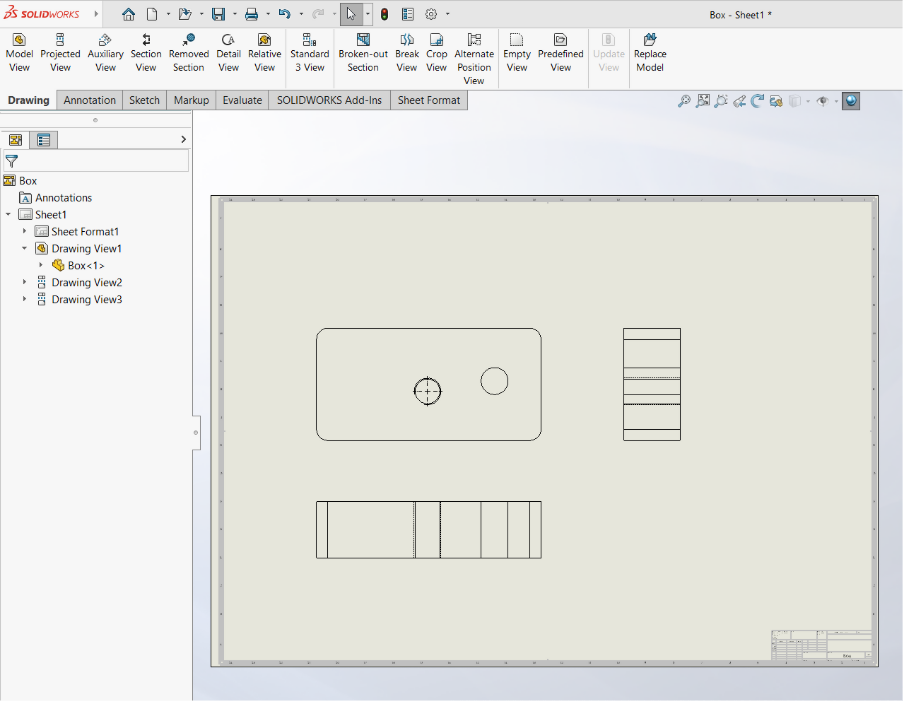Viewport: 903px width, 702px height.
Task: Open the Print dropdown arrow
Action: click(268, 14)
